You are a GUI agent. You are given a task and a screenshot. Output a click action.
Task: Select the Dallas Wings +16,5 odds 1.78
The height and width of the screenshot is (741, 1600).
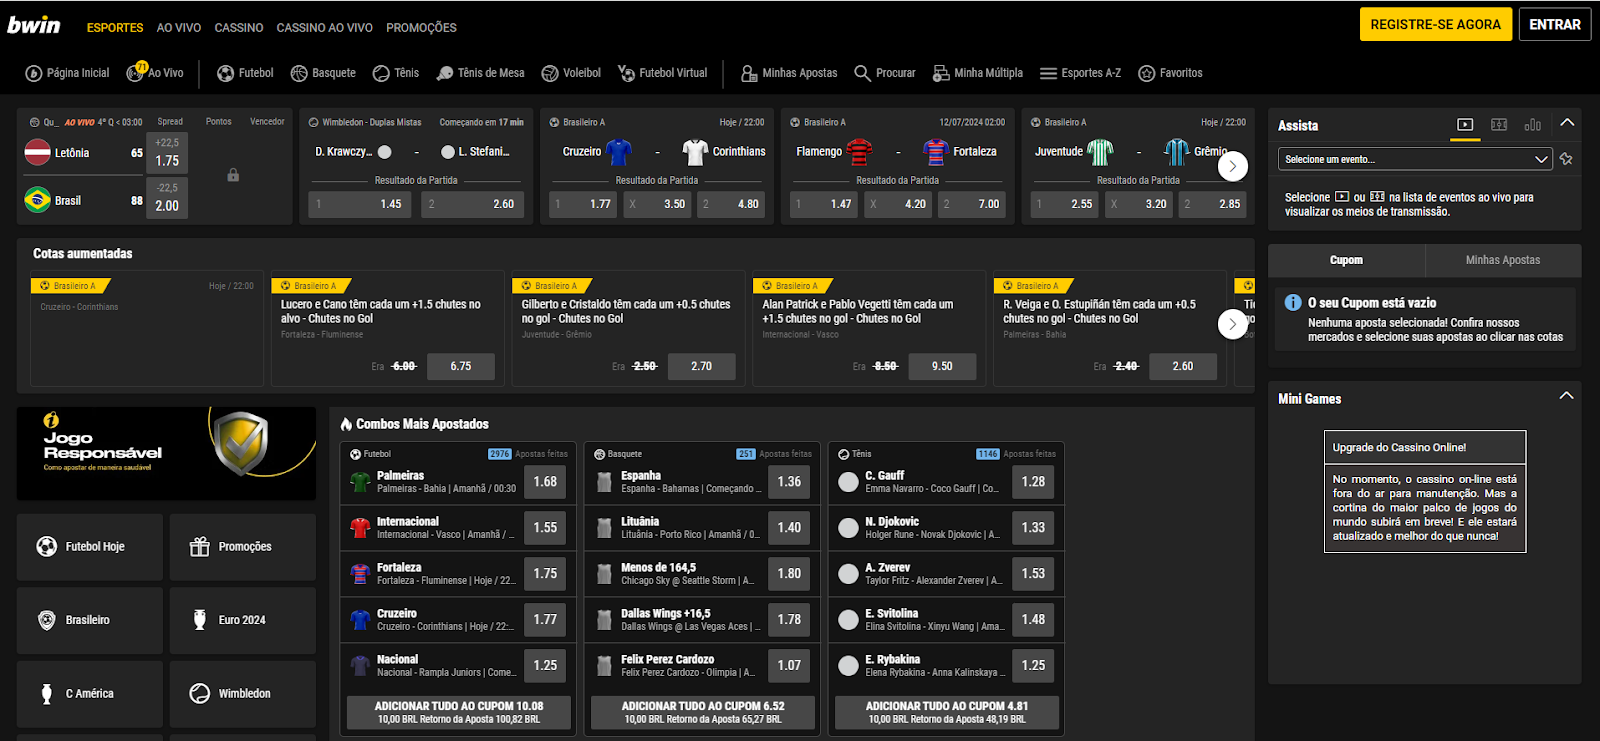coord(789,620)
